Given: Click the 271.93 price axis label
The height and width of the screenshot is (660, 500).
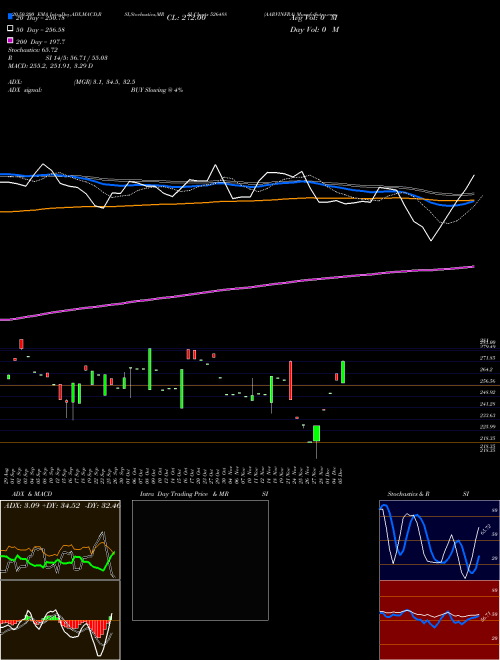Looking at the screenshot, I should 487,358.
